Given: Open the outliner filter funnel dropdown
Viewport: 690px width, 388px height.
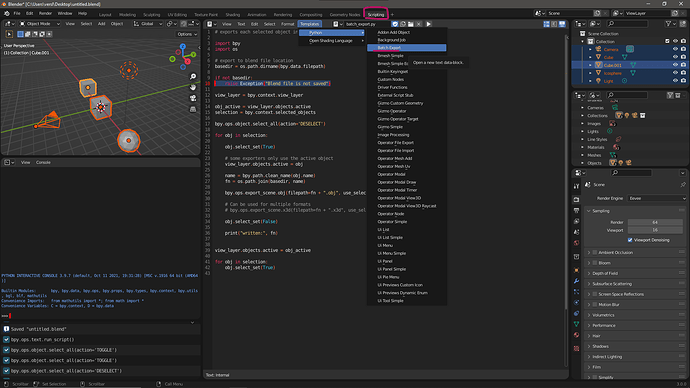Looking at the screenshot, I should 671,24.
